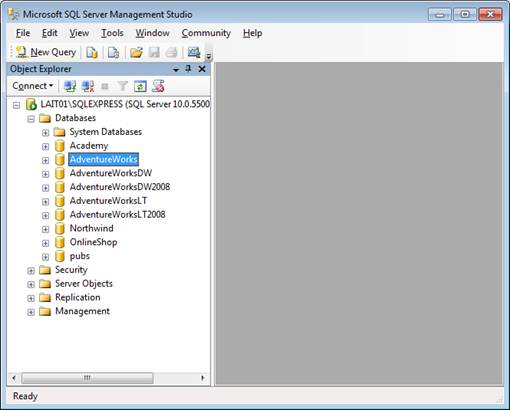The height and width of the screenshot is (410, 510).
Task: Click the Open File folder icon
Action: click(x=136, y=52)
